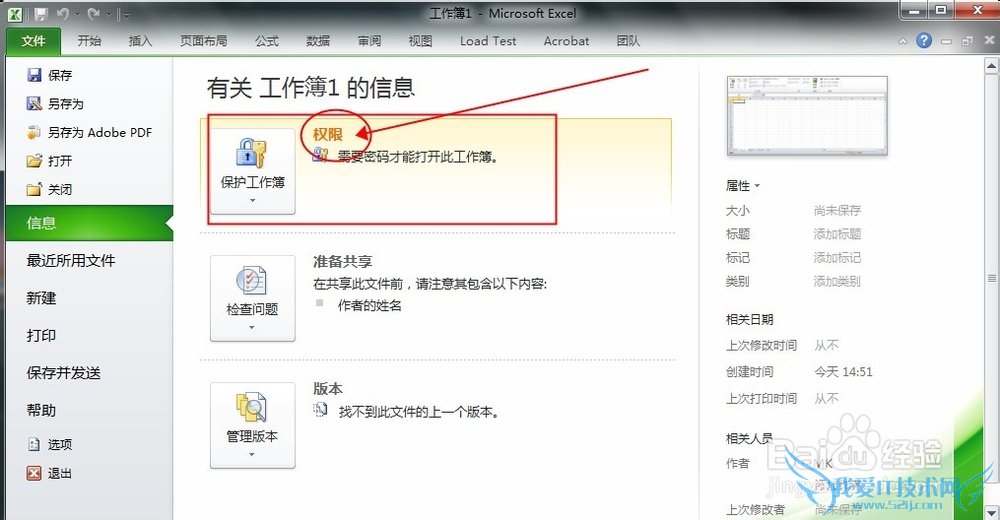The height and width of the screenshot is (520, 1000).
Task: Choose 打印 in the backstage menu
Action: [x=41, y=335]
